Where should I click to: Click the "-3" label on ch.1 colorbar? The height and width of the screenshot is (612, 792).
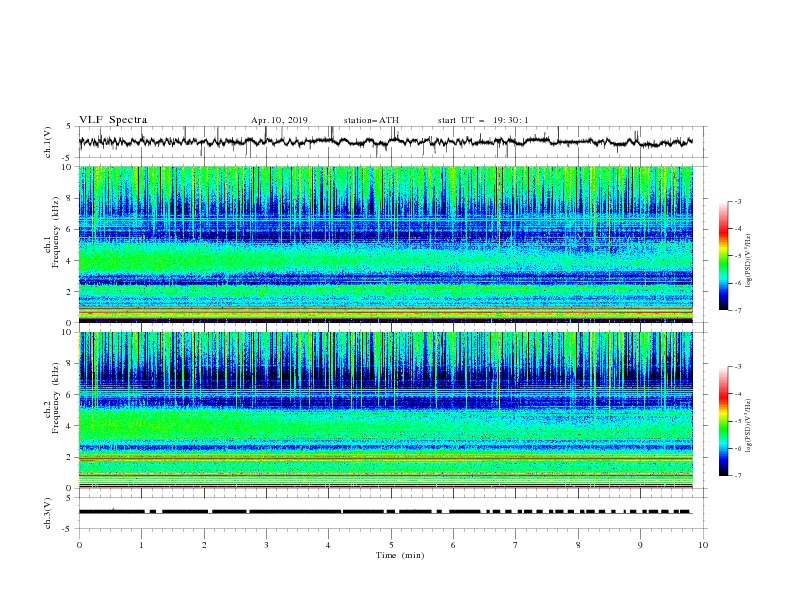coord(737,201)
